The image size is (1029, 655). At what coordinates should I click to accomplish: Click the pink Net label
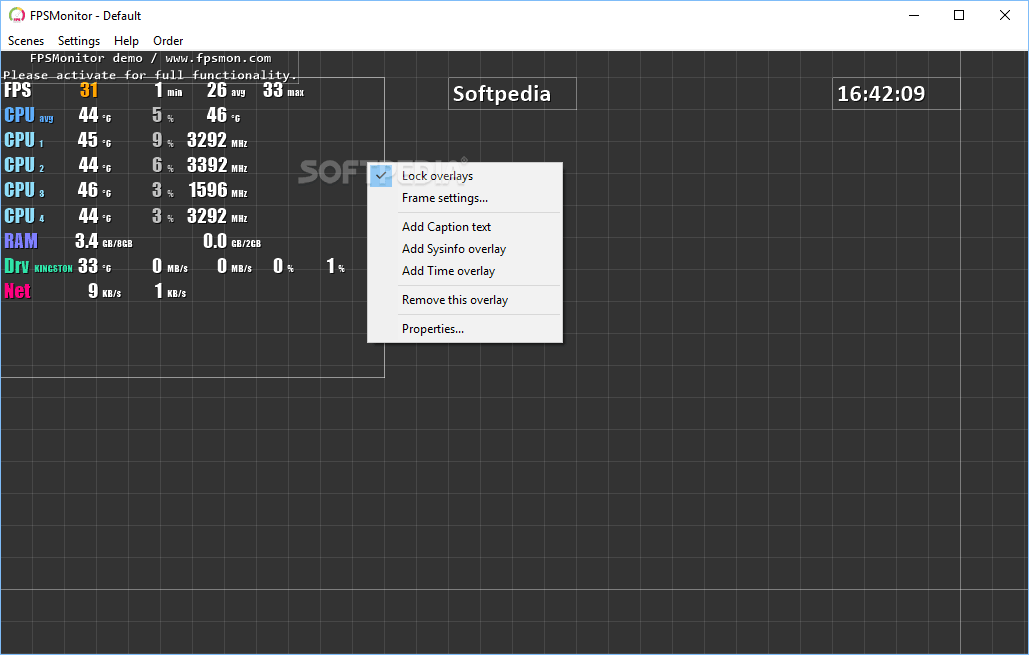18,291
